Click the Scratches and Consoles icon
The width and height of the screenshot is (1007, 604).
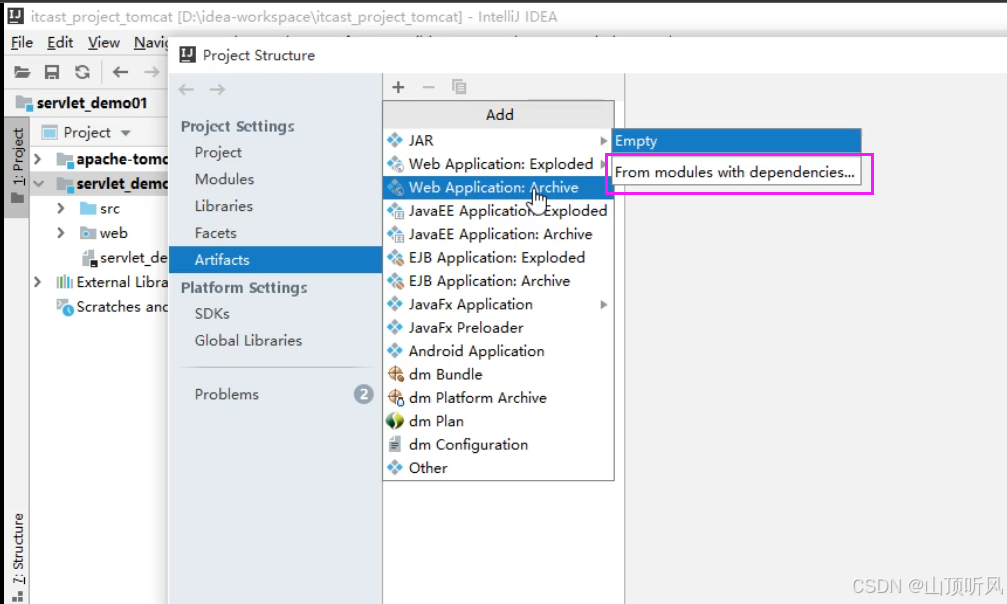[65, 307]
